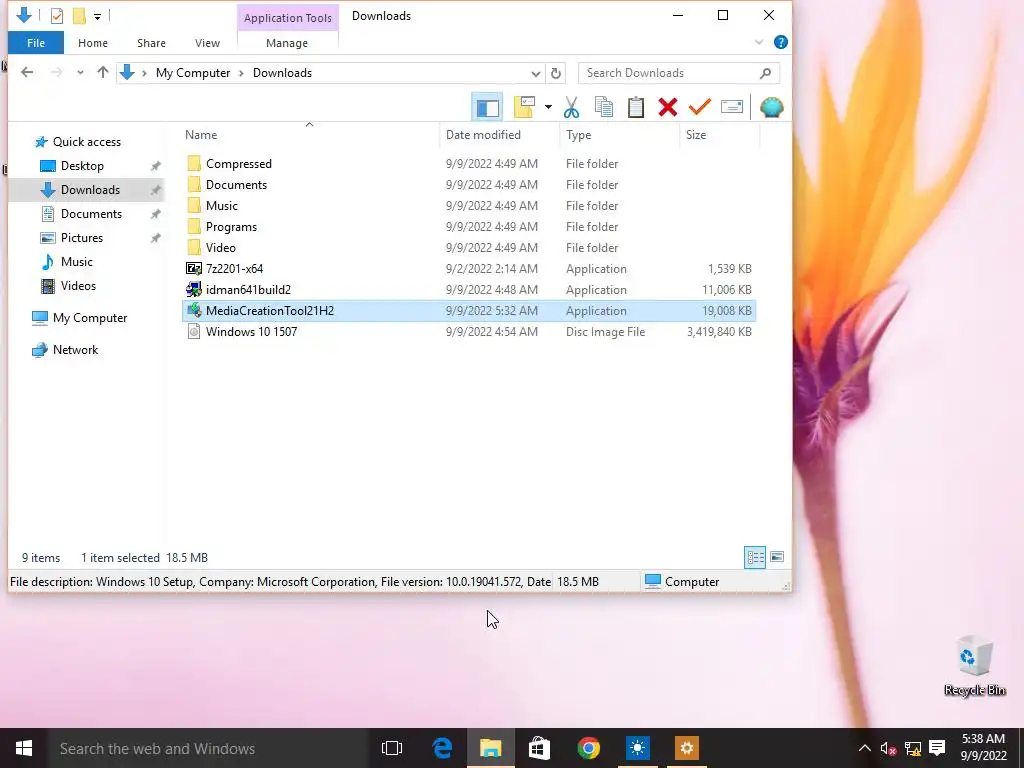Click the Application Tools contextual tab

tap(288, 18)
